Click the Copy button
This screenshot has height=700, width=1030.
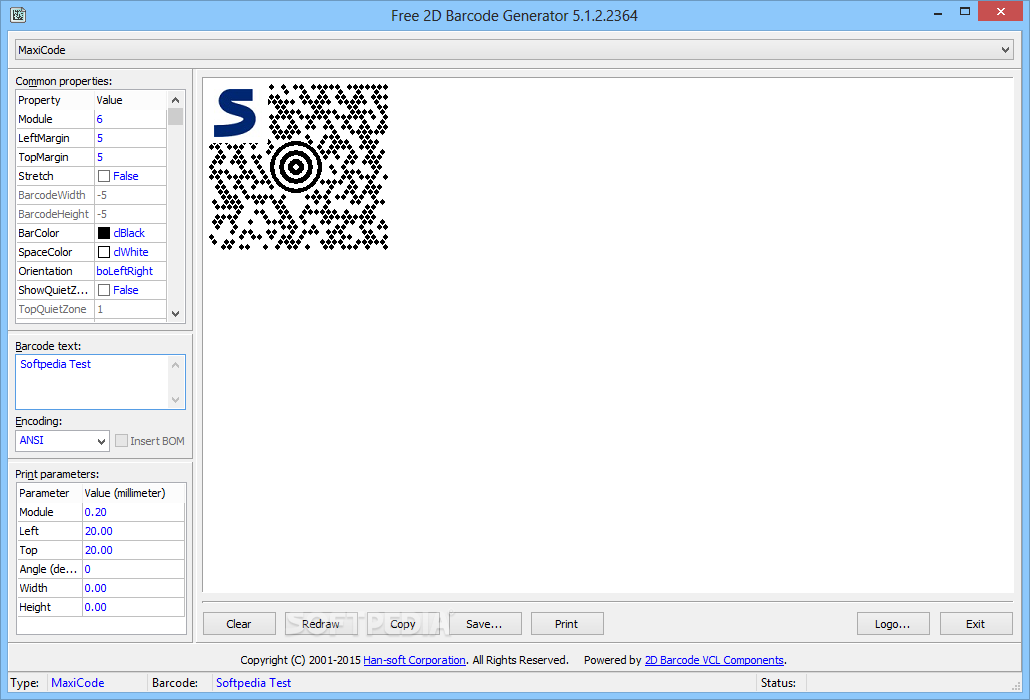pyautogui.click(x=403, y=624)
